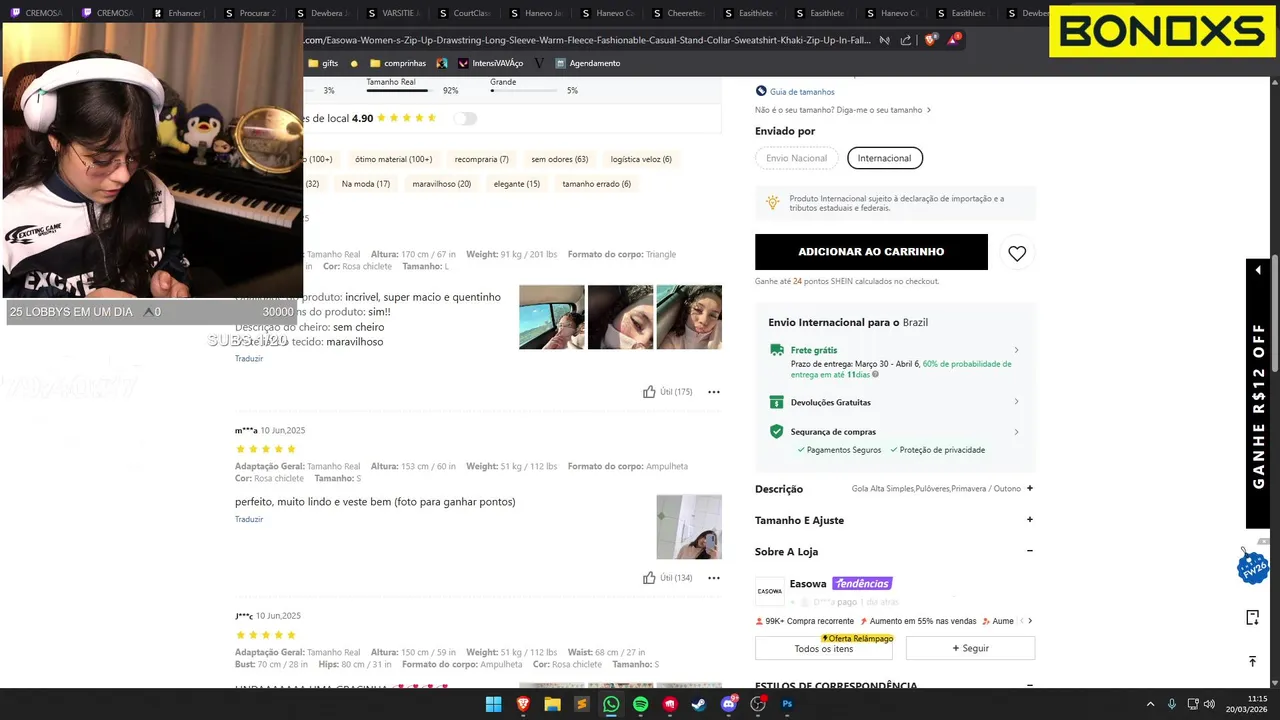Viewport: 1280px width, 720px height.
Task: Toggle the local reviews switch
Action: 465,118
